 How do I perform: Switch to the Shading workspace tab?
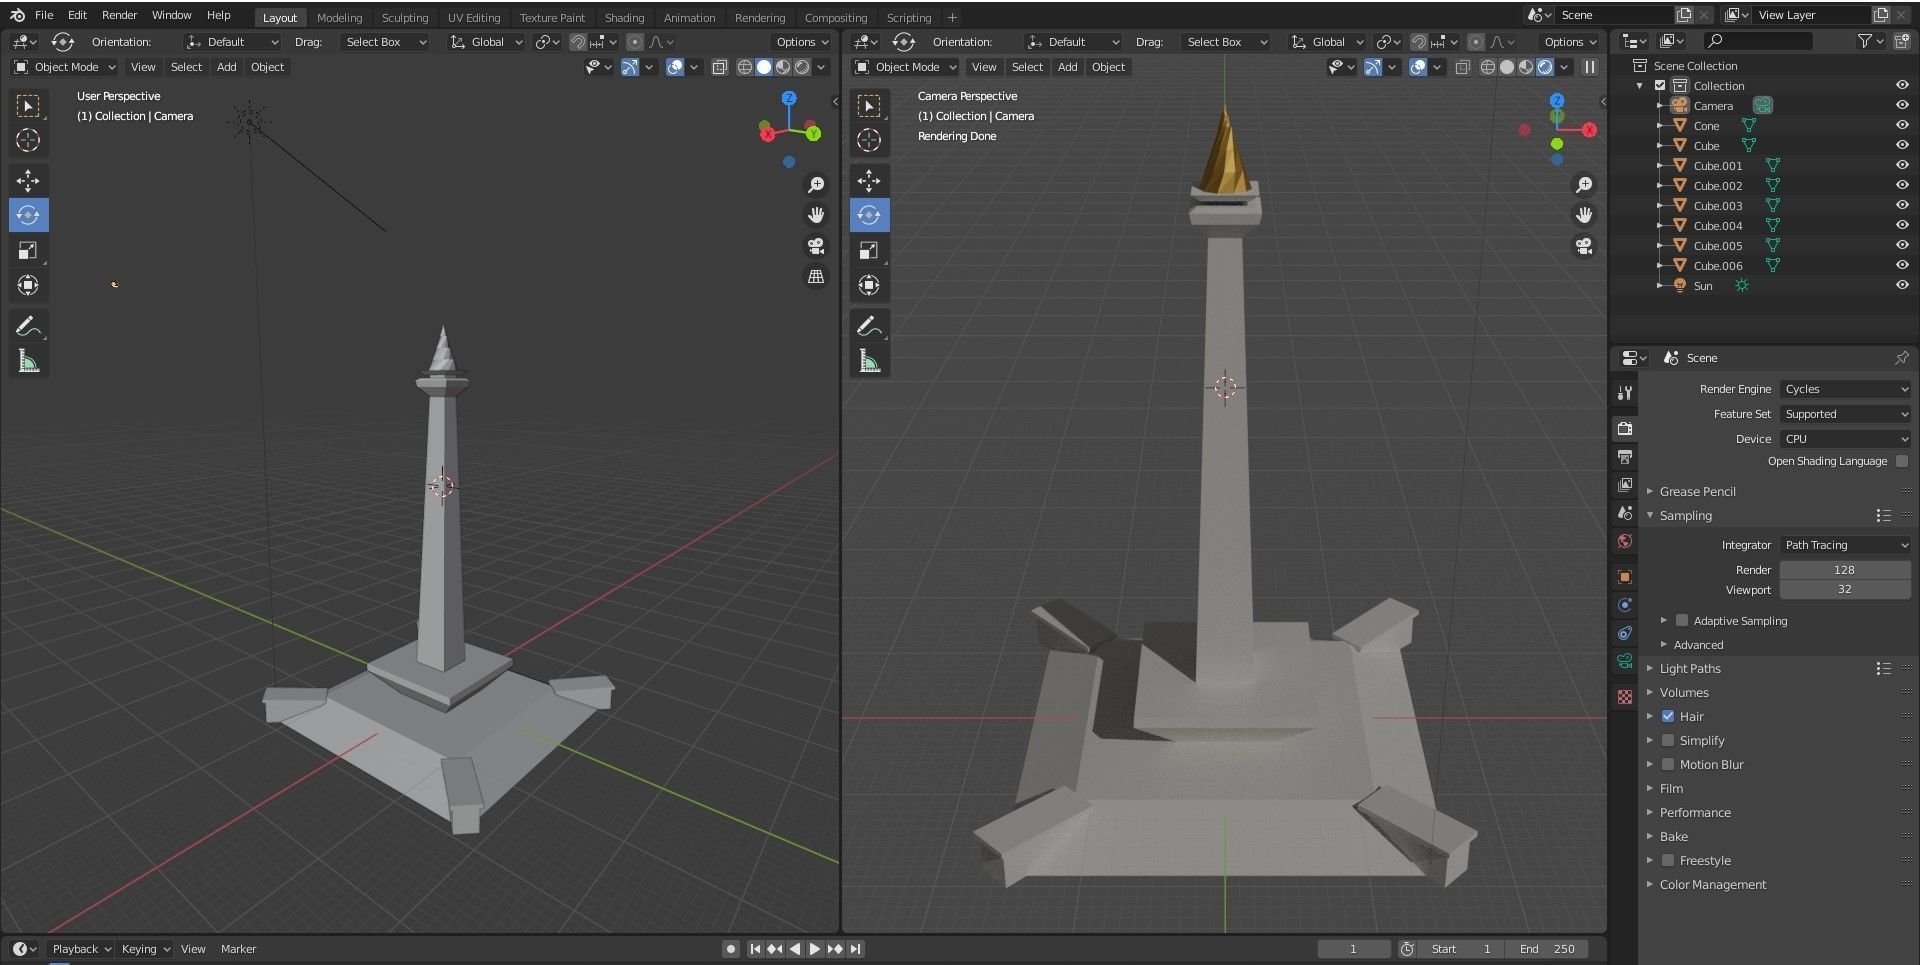(624, 17)
